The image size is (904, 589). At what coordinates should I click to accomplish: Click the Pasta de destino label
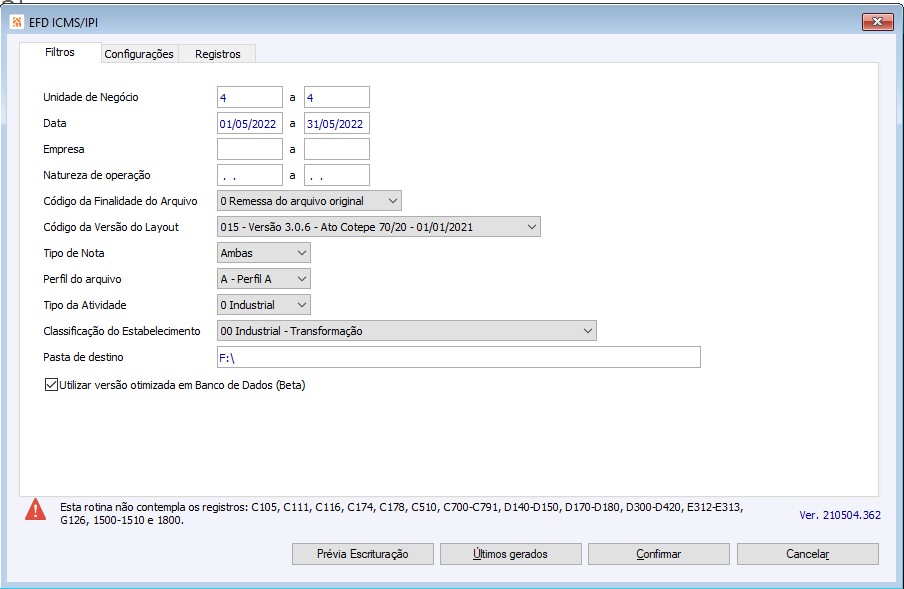pyautogui.click(x=83, y=357)
